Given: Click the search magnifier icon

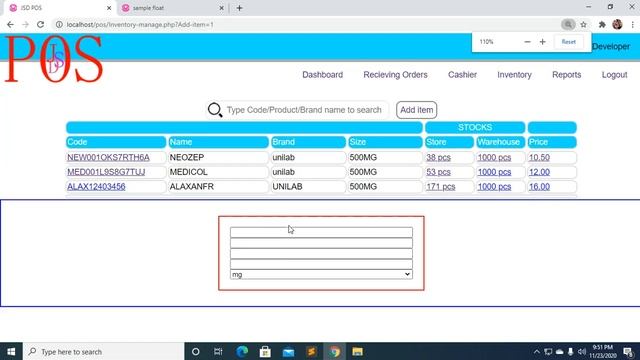Looking at the screenshot, I should coord(215,110).
